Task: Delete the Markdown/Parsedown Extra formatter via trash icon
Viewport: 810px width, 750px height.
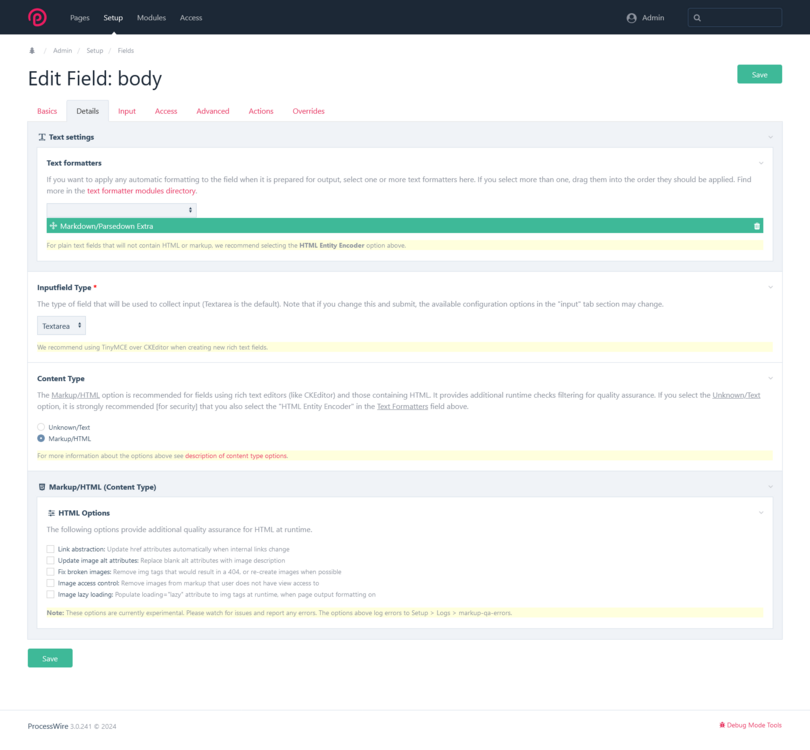Action: coord(756,226)
